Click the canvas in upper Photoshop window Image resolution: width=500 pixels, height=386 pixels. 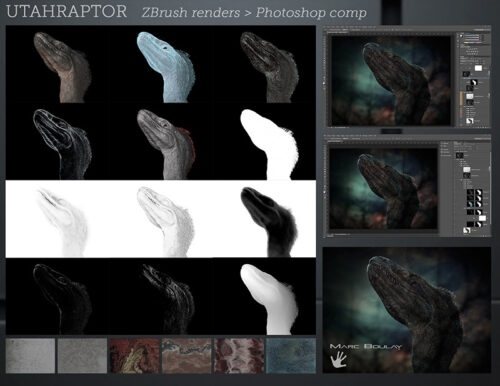(x=390, y=80)
